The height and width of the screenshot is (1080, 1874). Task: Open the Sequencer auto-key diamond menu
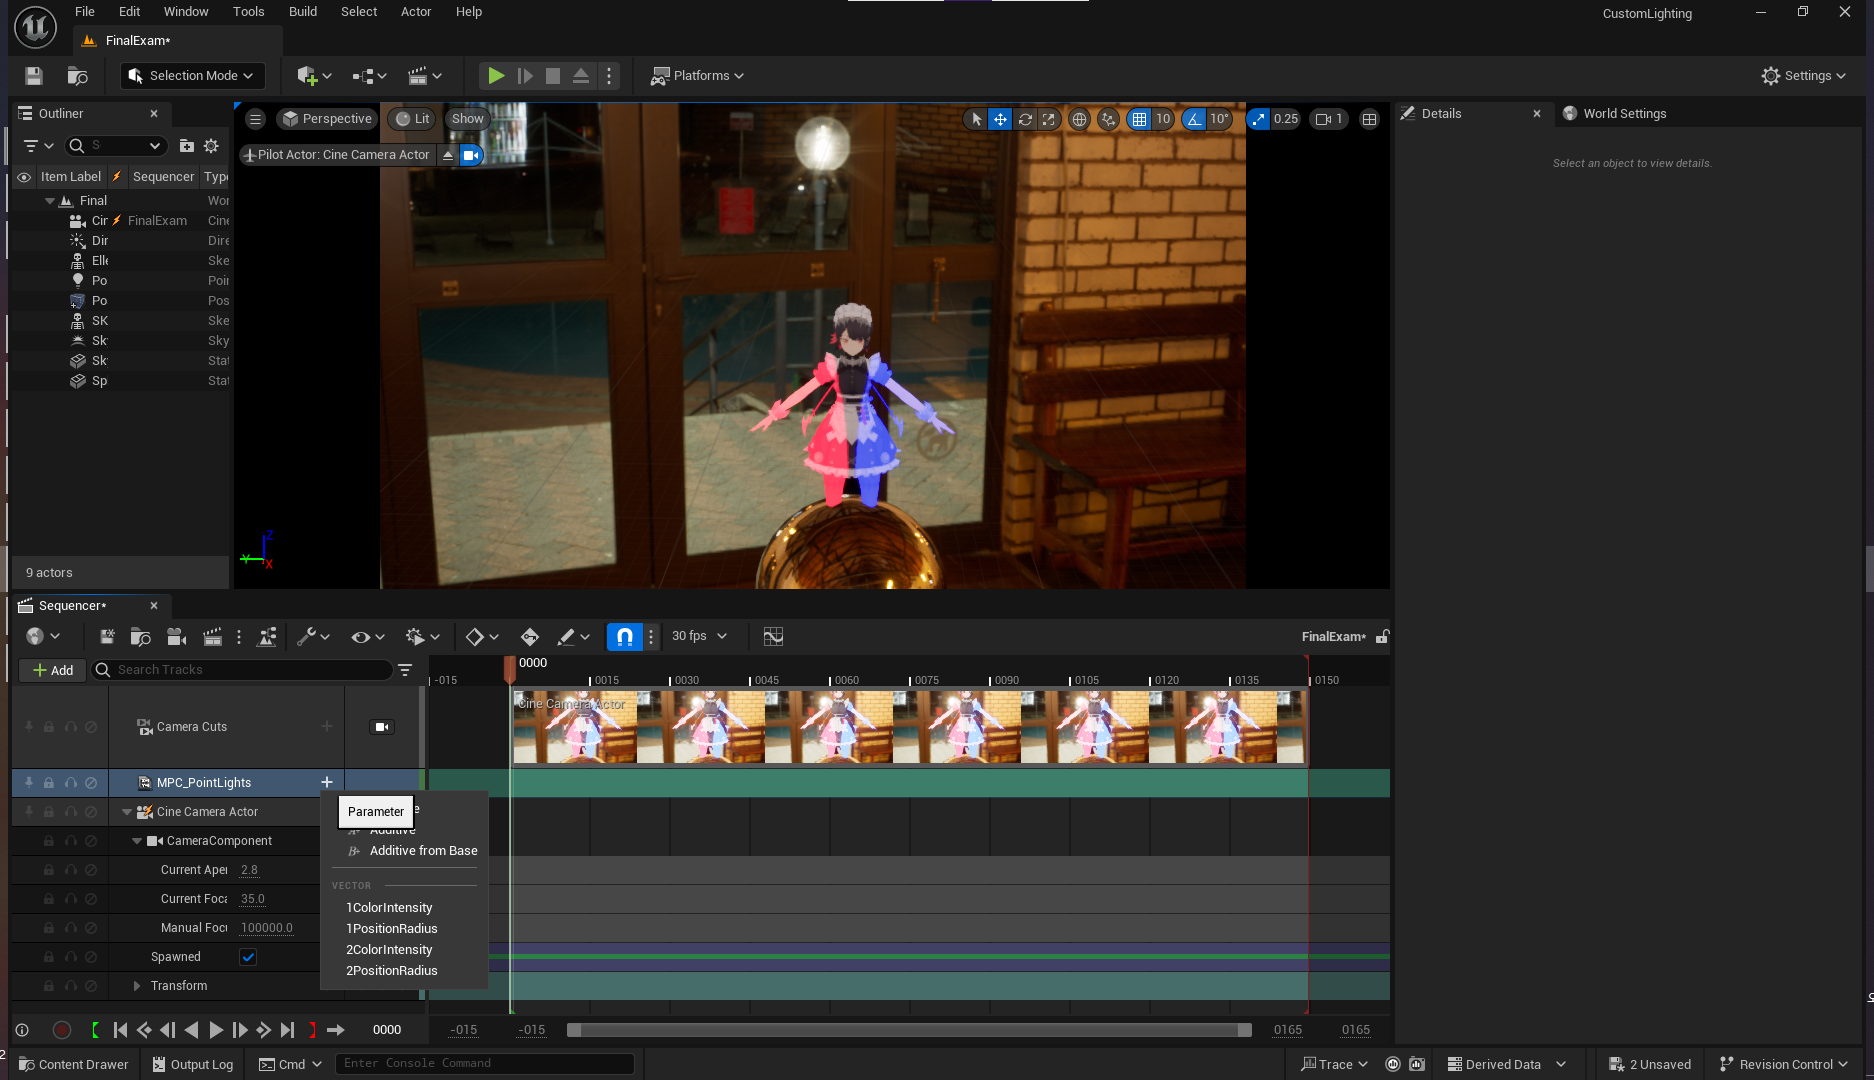coord(482,637)
